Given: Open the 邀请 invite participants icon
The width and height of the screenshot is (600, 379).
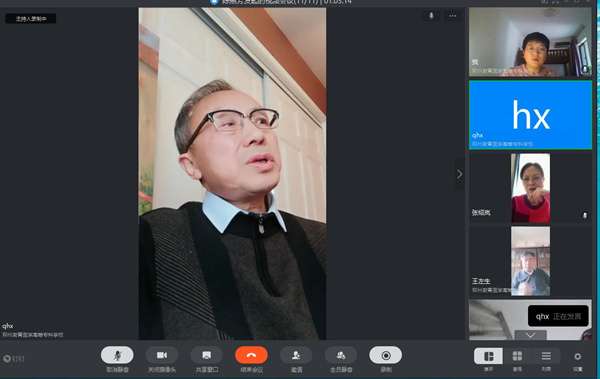Looking at the screenshot, I should coord(296,355).
